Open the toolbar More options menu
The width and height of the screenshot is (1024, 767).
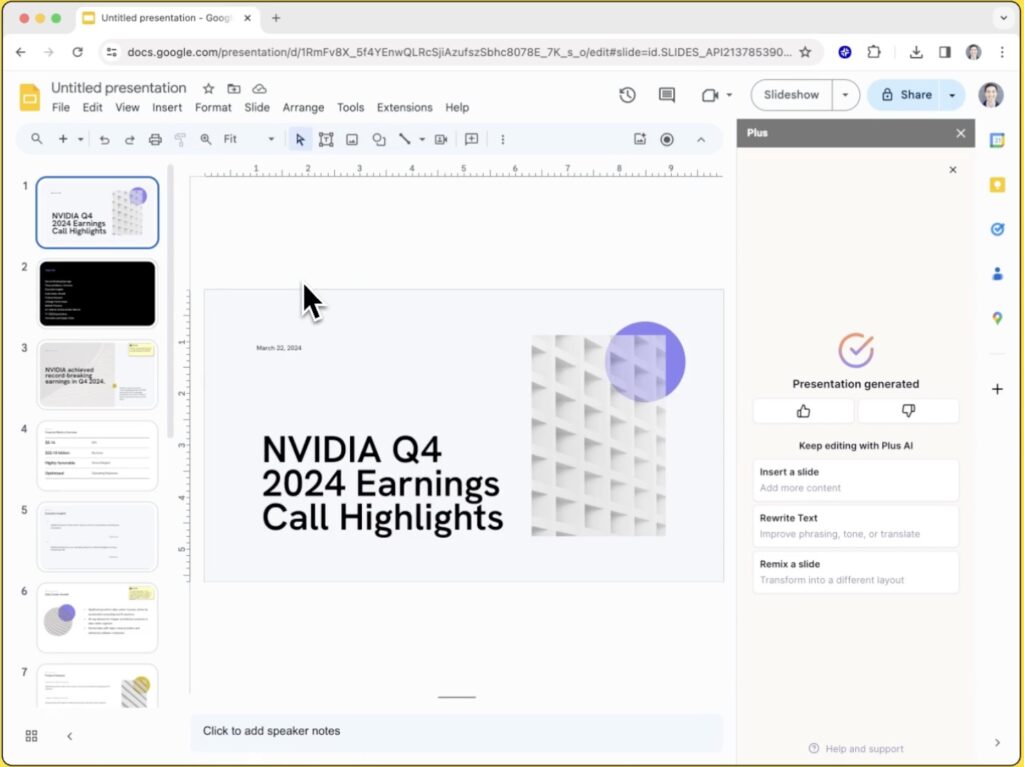[x=502, y=139]
